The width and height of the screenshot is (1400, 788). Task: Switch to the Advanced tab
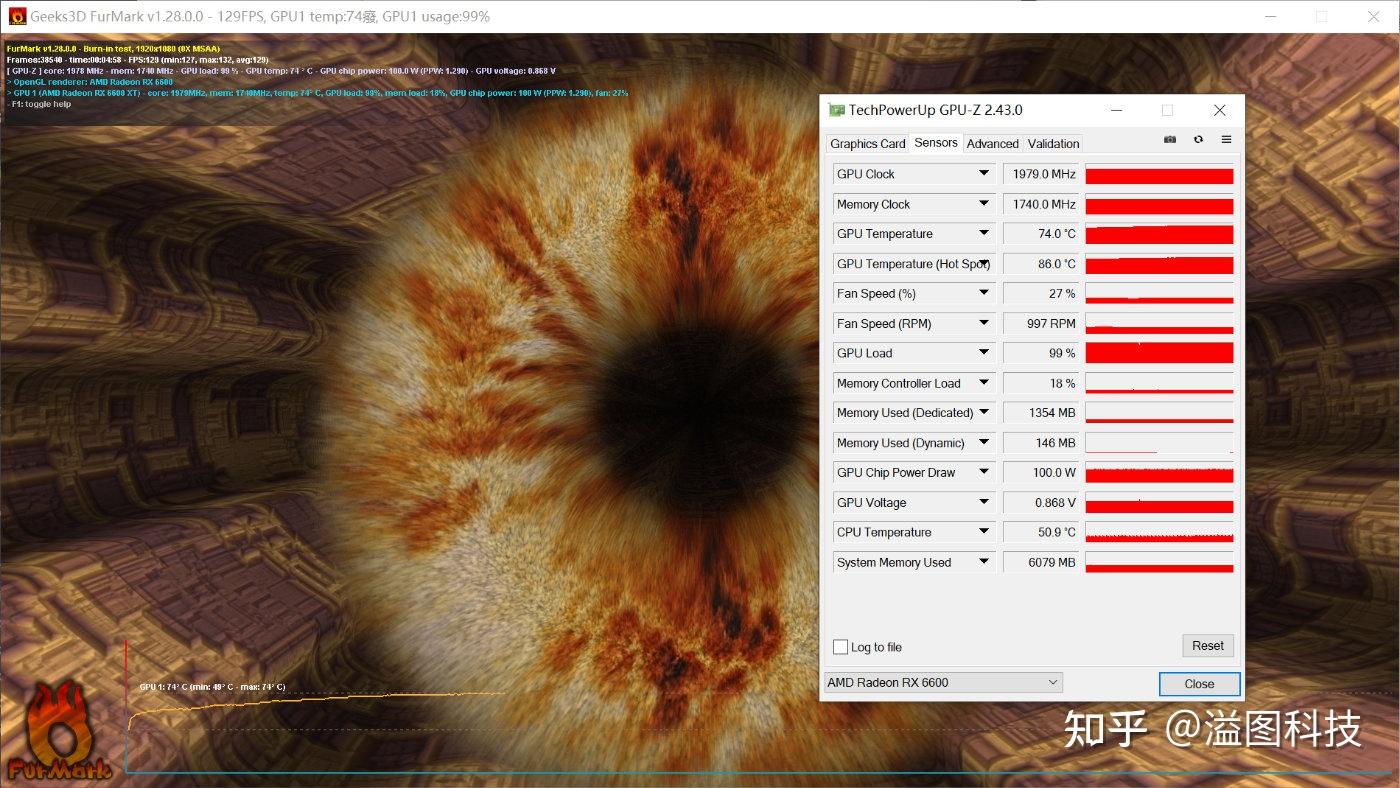993,144
